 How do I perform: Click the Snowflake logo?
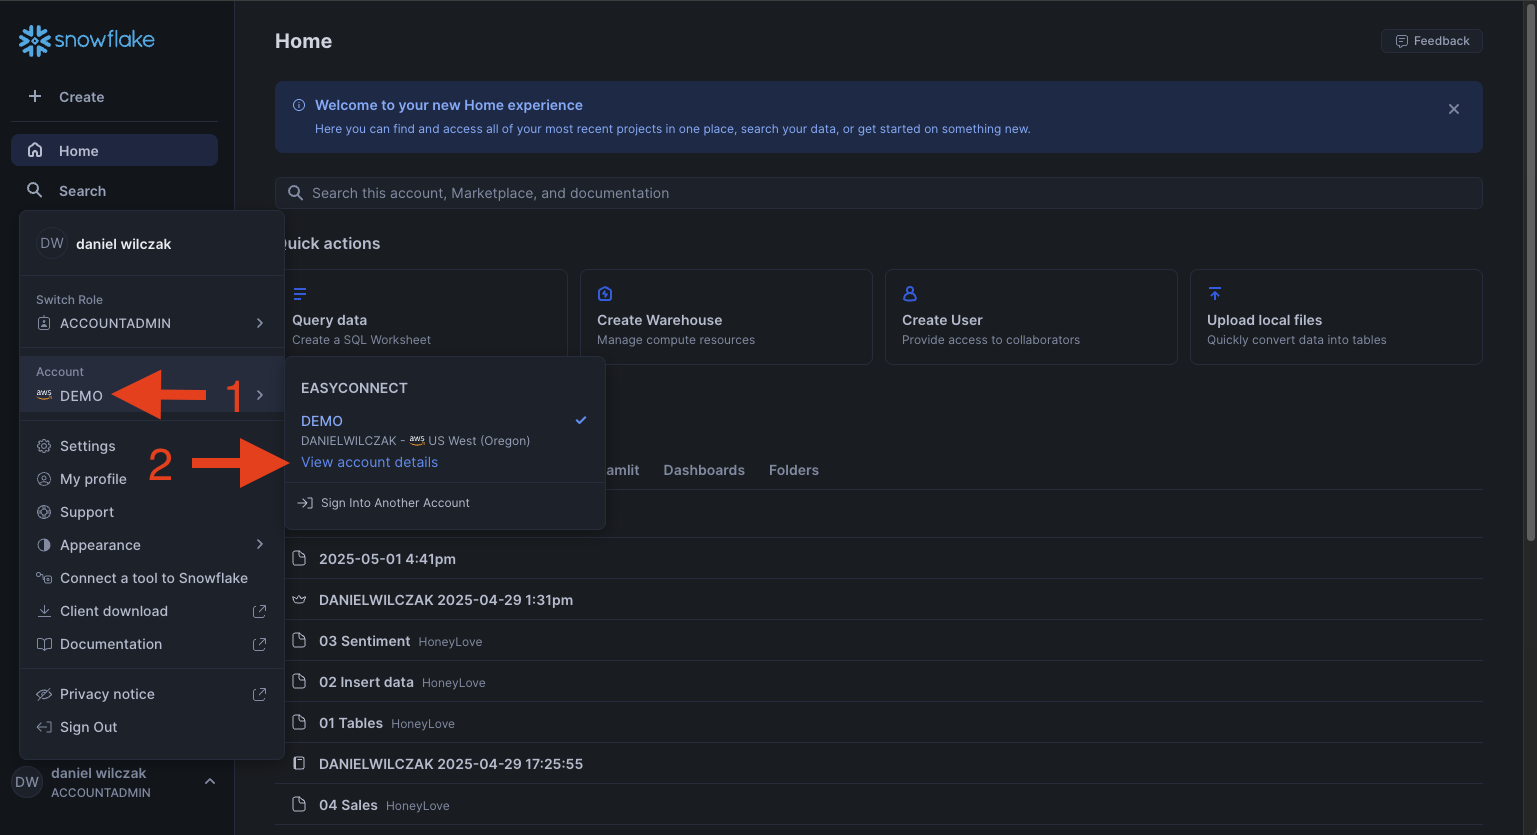point(87,40)
